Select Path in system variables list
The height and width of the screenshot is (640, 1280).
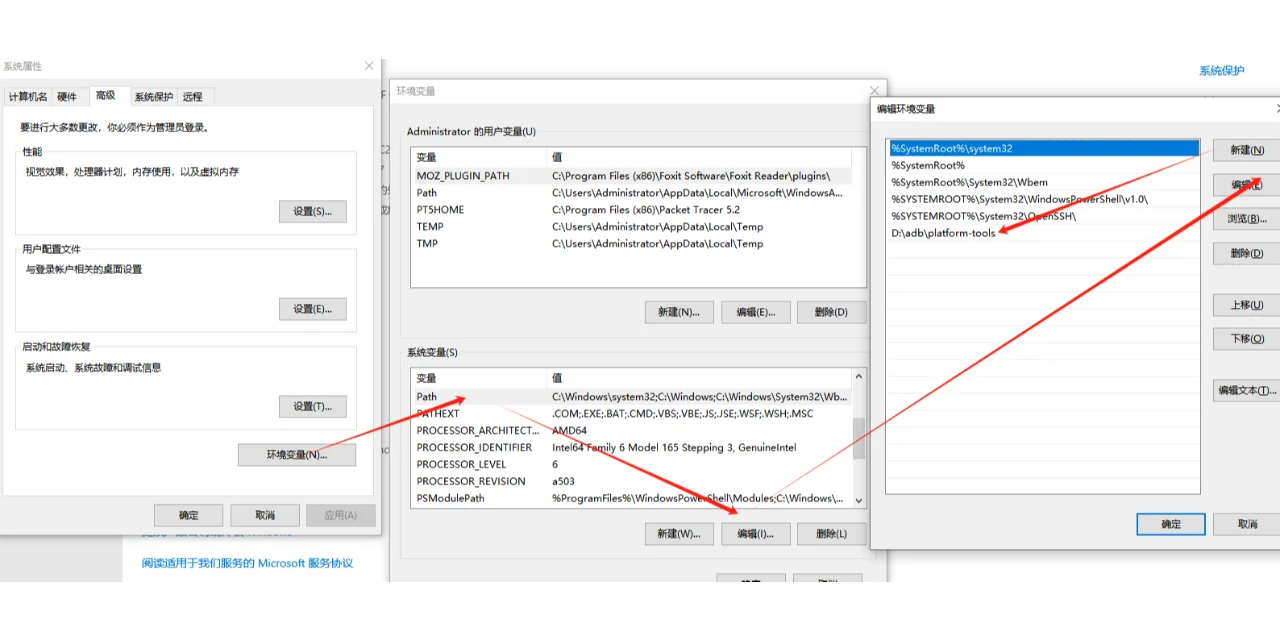631,397
